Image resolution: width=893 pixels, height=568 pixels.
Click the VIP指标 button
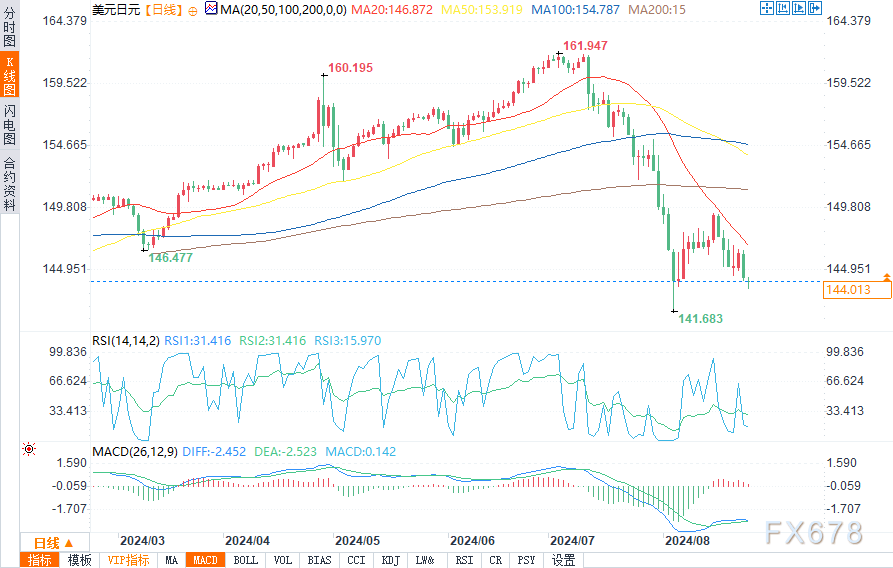coord(129,560)
